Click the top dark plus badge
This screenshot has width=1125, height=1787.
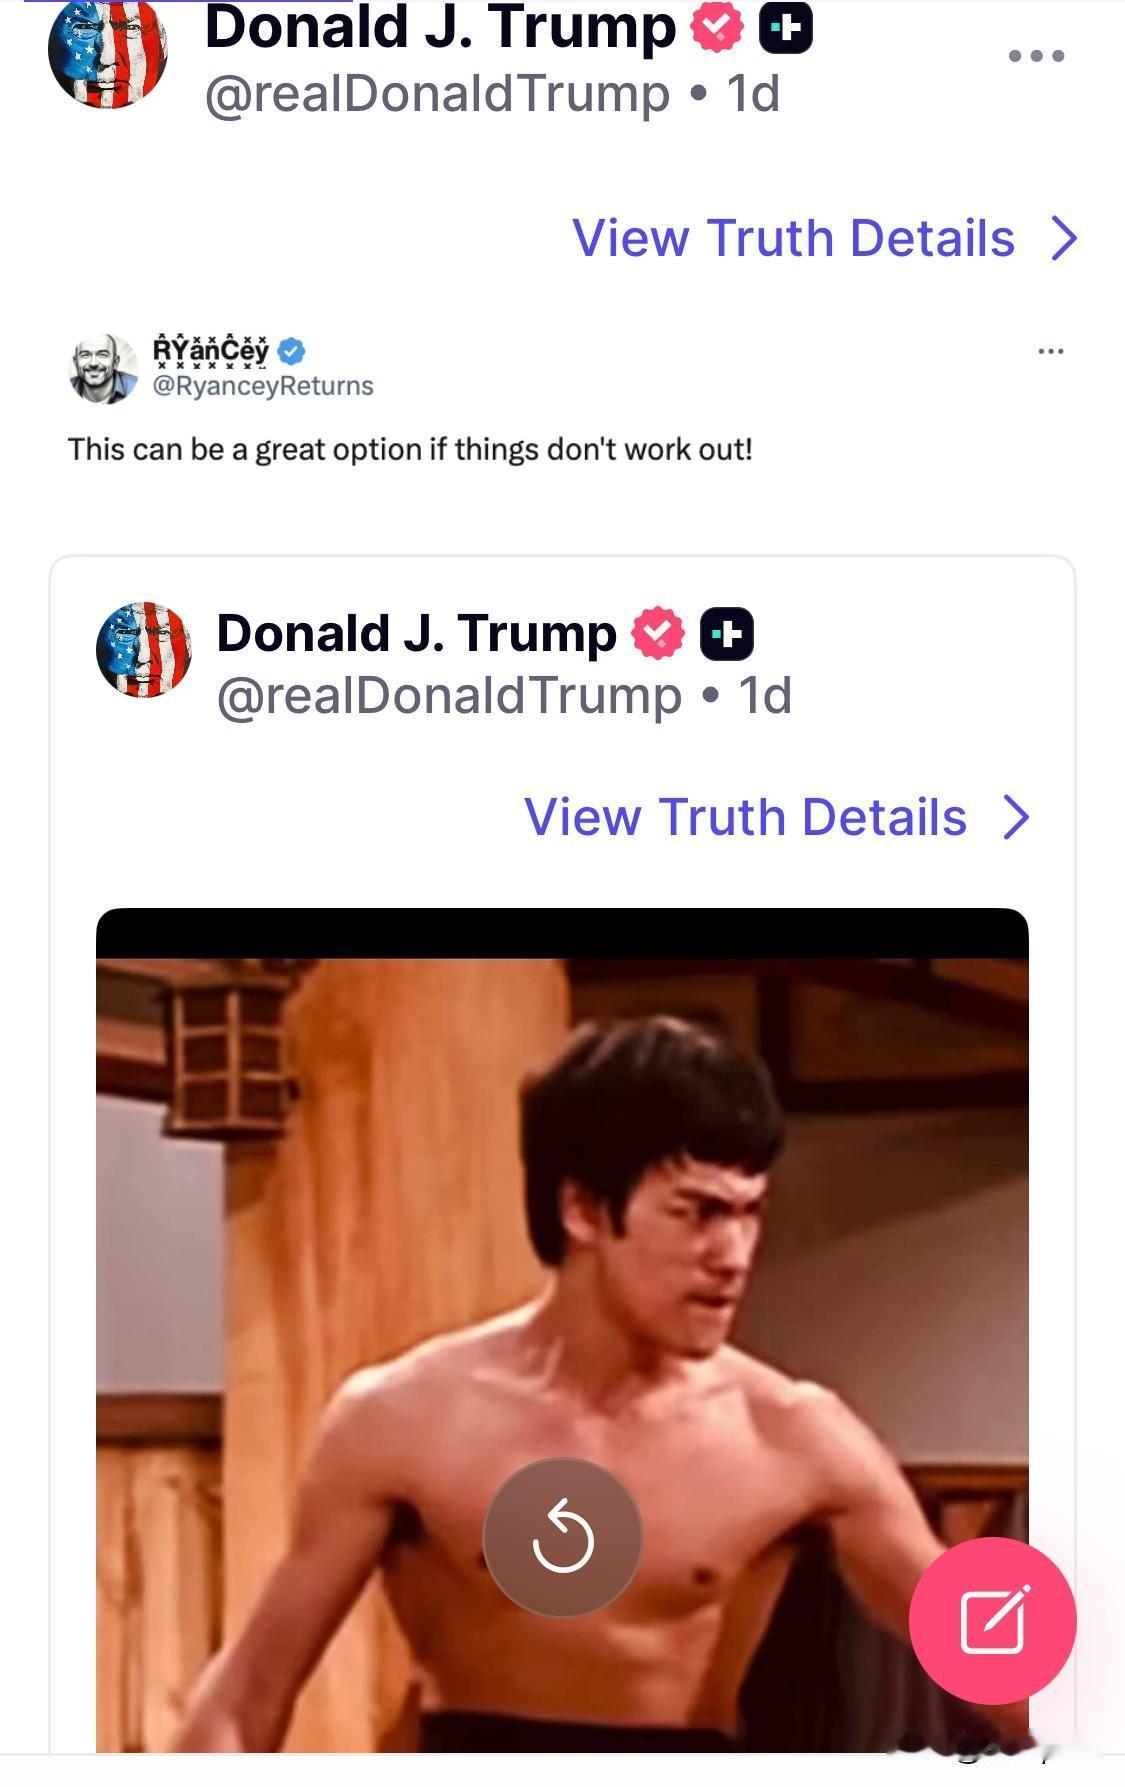(x=786, y=28)
